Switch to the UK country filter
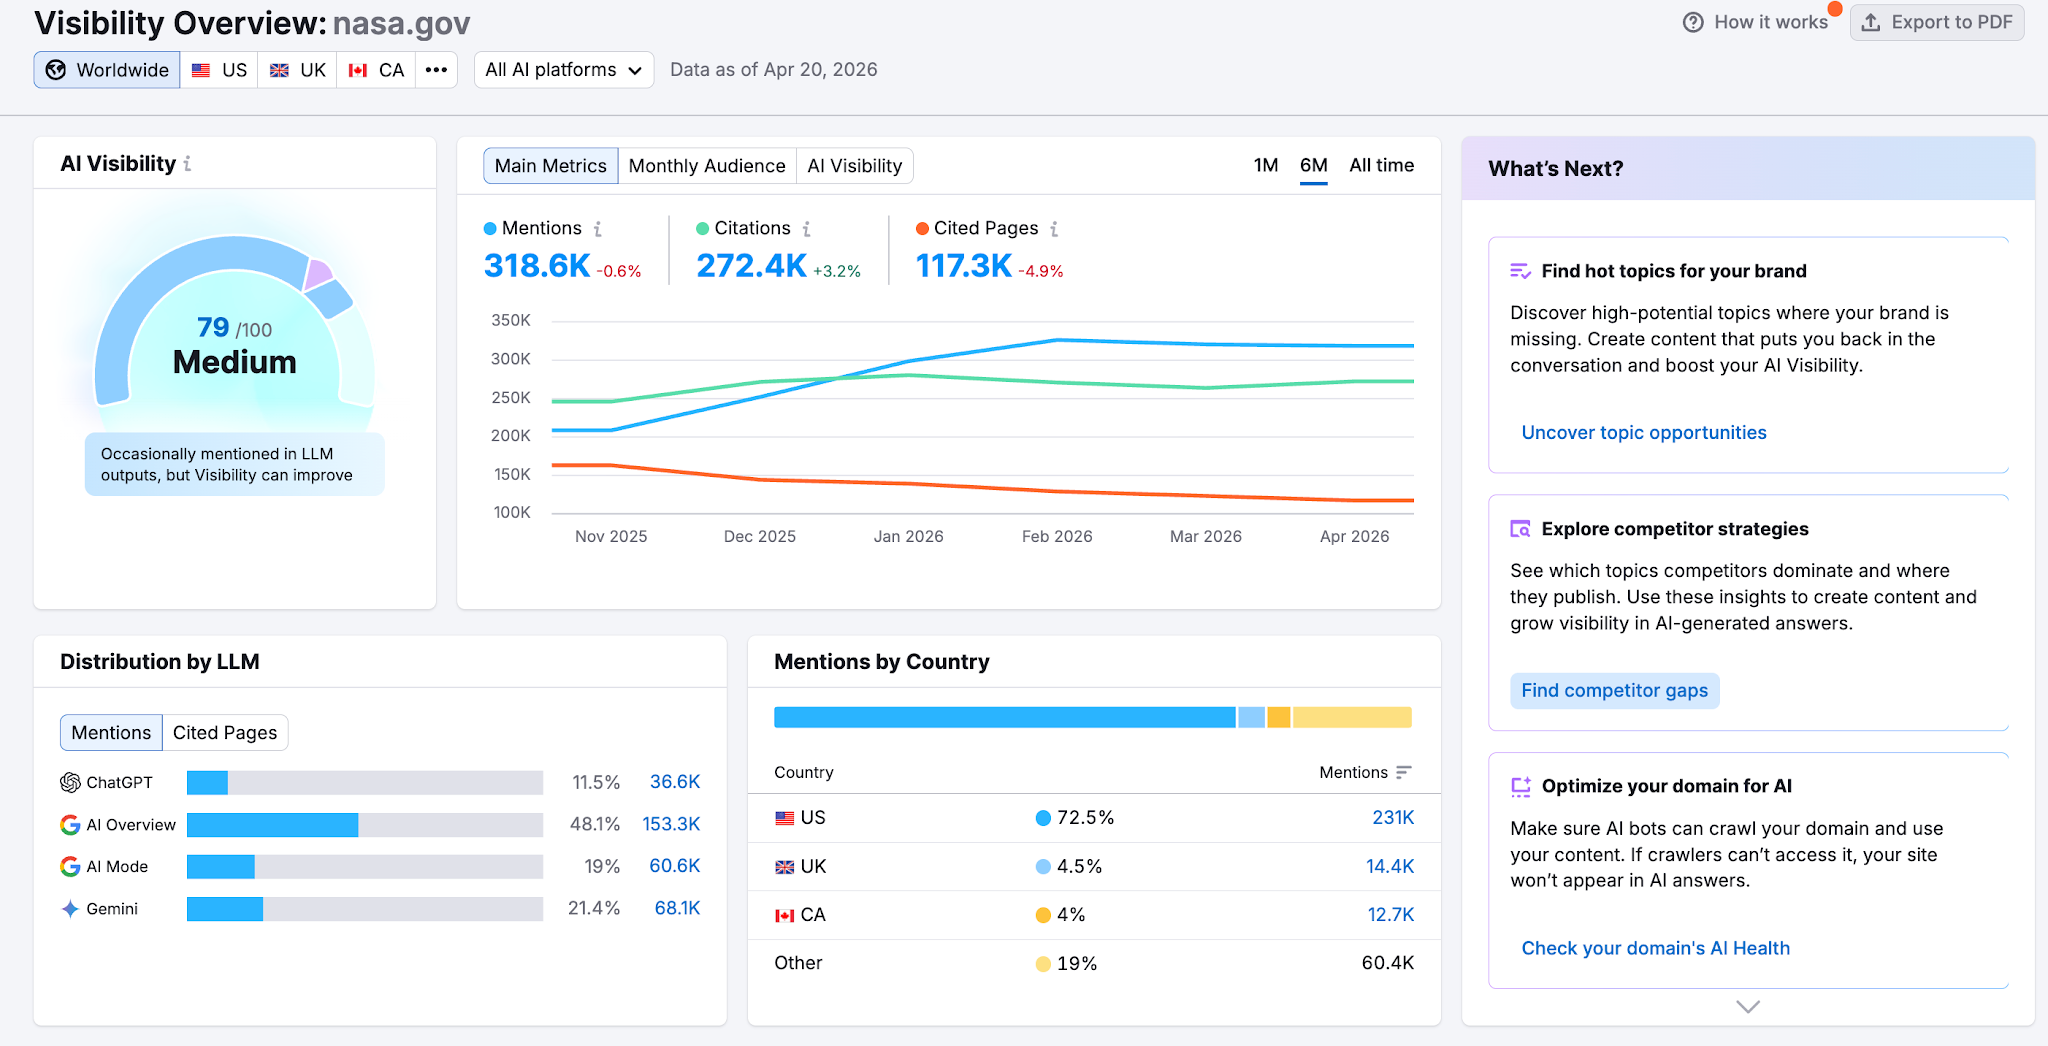The width and height of the screenshot is (2048, 1046). [296, 70]
